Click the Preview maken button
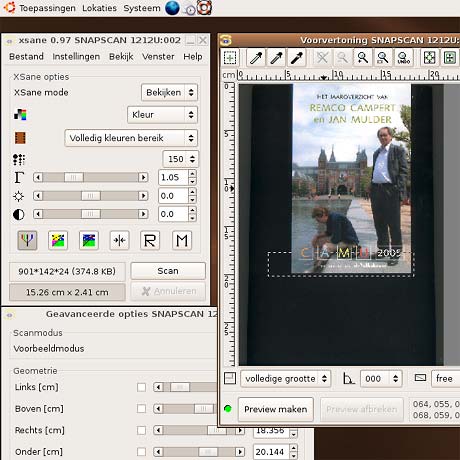 [x=276, y=409]
